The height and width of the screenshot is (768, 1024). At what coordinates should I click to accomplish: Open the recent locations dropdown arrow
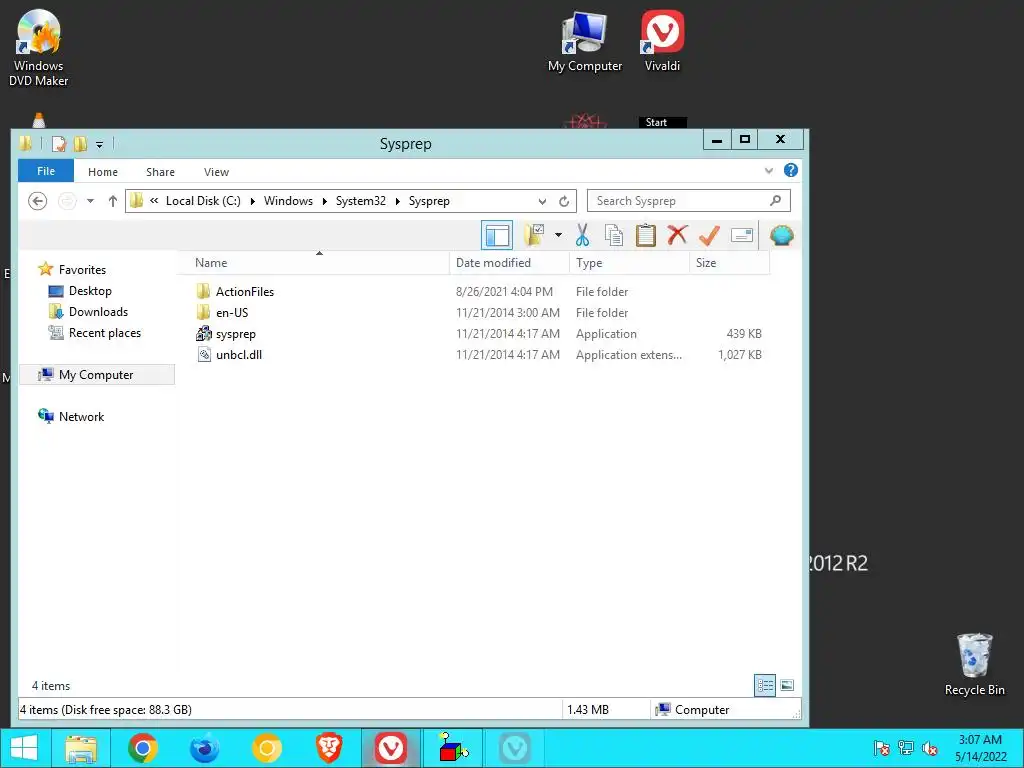coord(90,201)
